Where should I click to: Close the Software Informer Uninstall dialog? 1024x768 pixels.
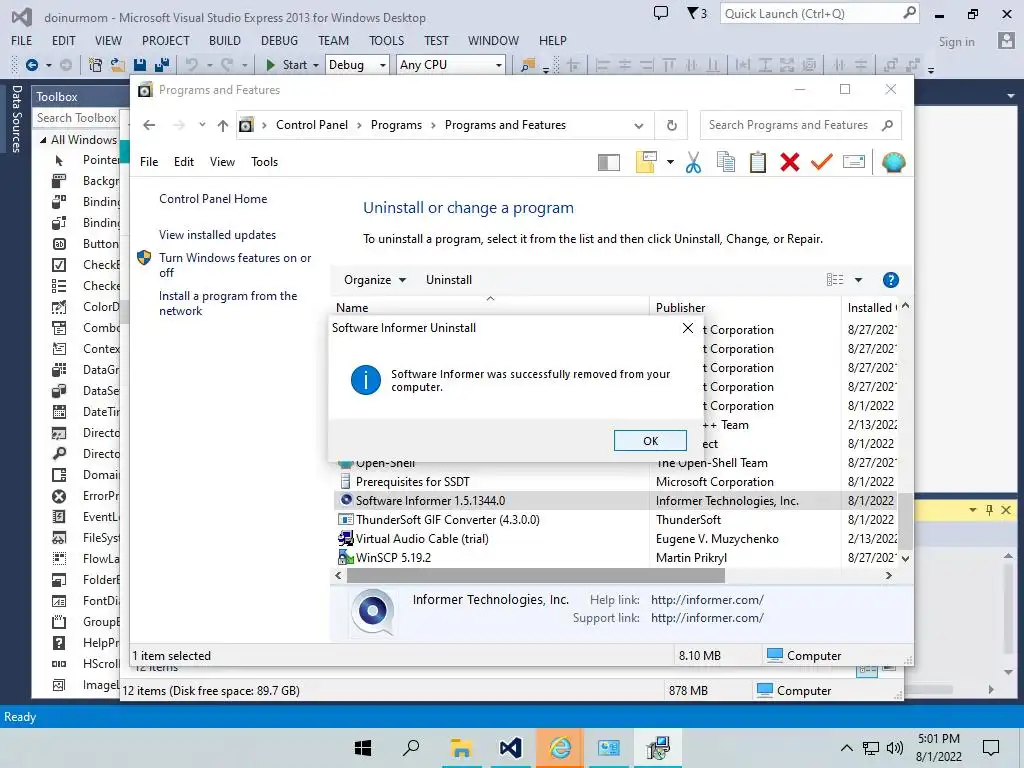click(688, 328)
